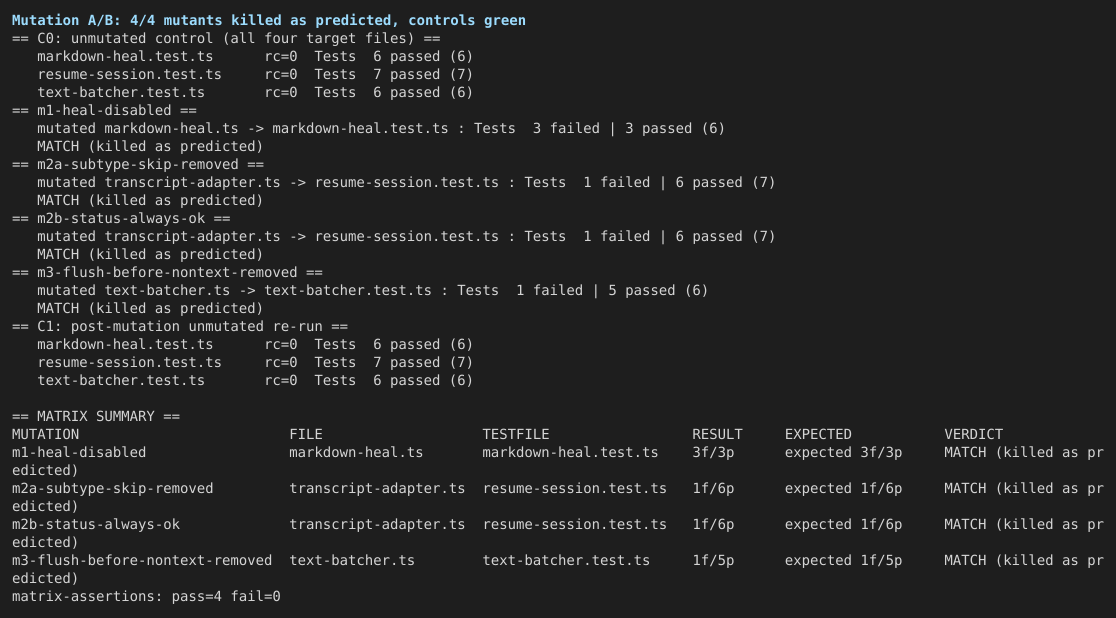Screen dimensions: 1116x618
Task: Click 'markdown-heal.ts' in the matrix FILE column
Action: pyautogui.click(x=356, y=453)
